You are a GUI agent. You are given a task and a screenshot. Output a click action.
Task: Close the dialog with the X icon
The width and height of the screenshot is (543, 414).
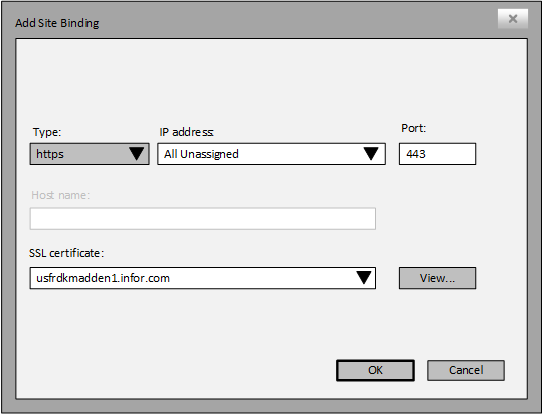click(513, 19)
